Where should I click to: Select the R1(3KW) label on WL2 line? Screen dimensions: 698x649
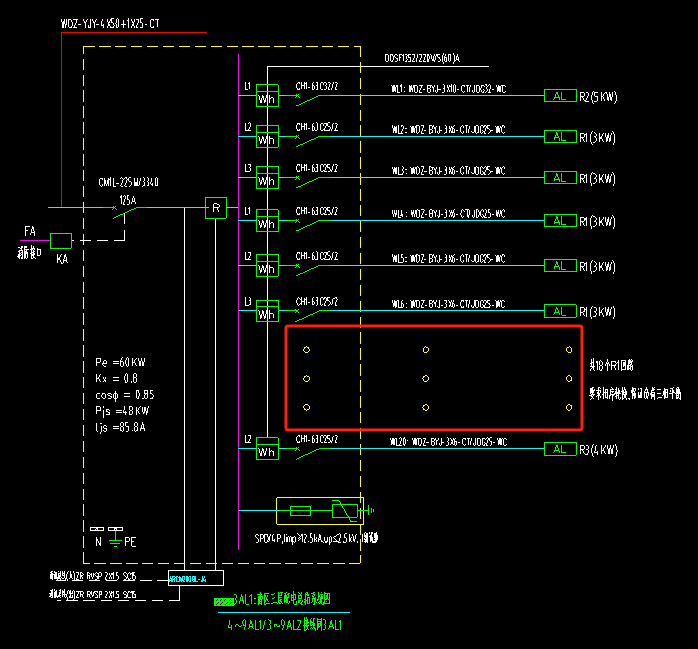(x=597, y=138)
